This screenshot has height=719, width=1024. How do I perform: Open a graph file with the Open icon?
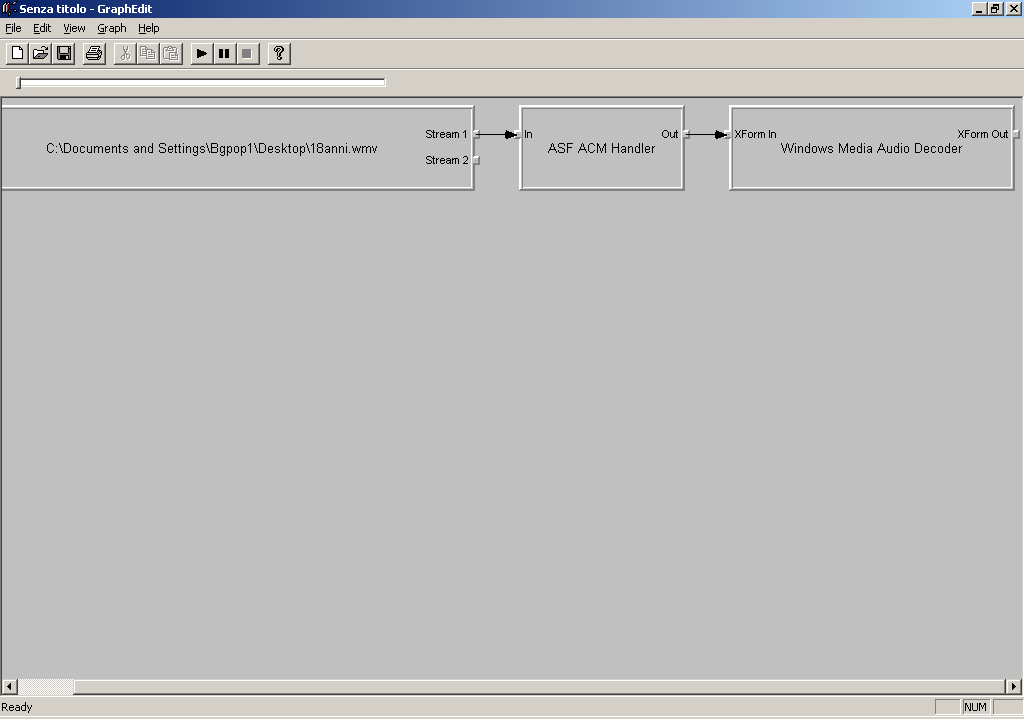coord(40,54)
